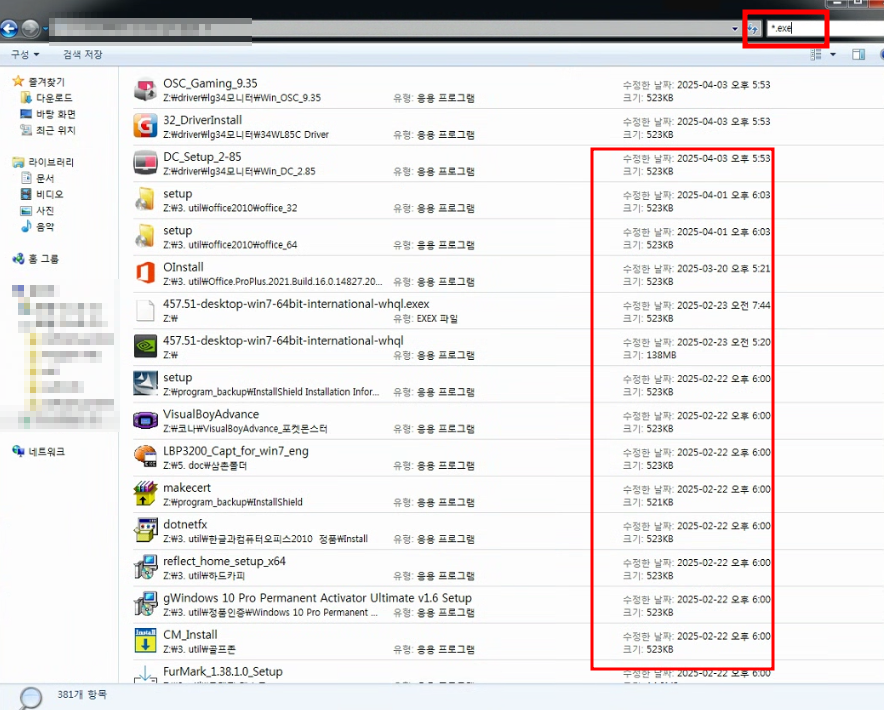The height and width of the screenshot is (710, 884).
Task: Select the file name FurMark_1.38.1.0_Setup
Action: coord(223,672)
